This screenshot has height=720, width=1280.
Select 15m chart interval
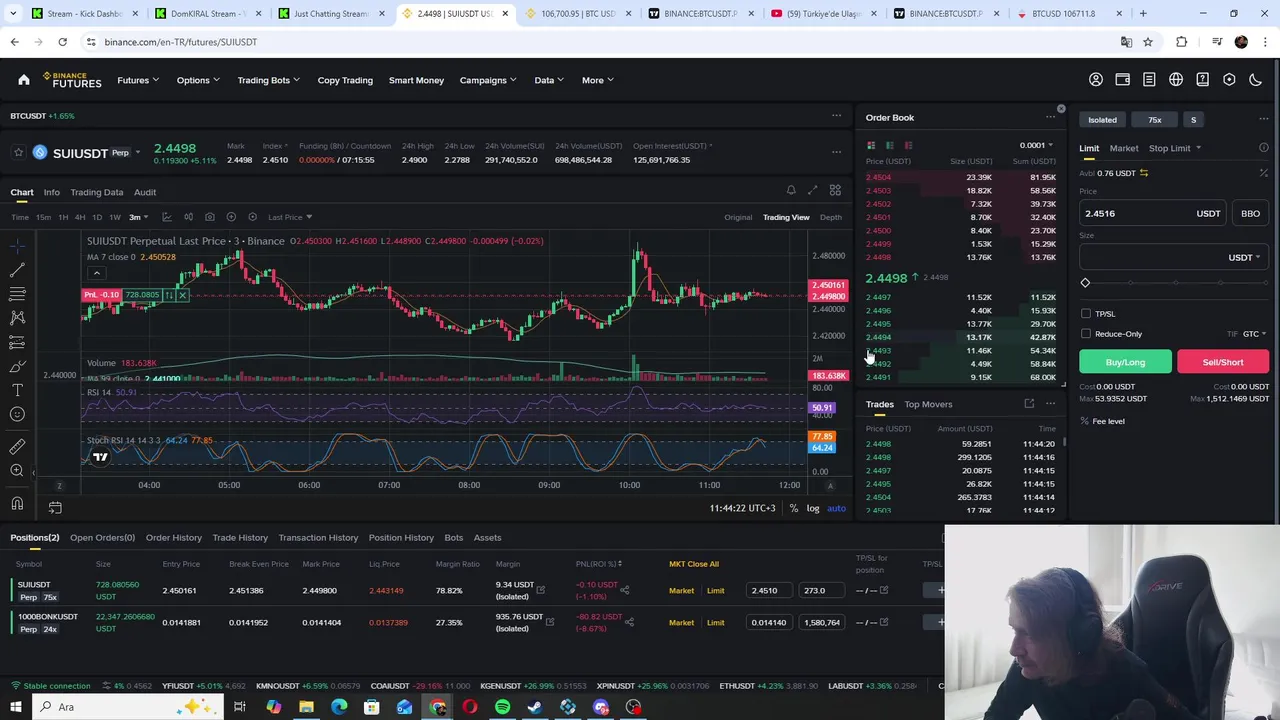(x=43, y=217)
